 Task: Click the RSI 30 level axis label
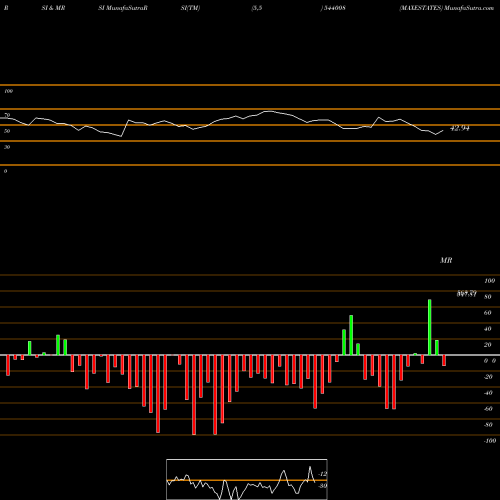(7, 147)
